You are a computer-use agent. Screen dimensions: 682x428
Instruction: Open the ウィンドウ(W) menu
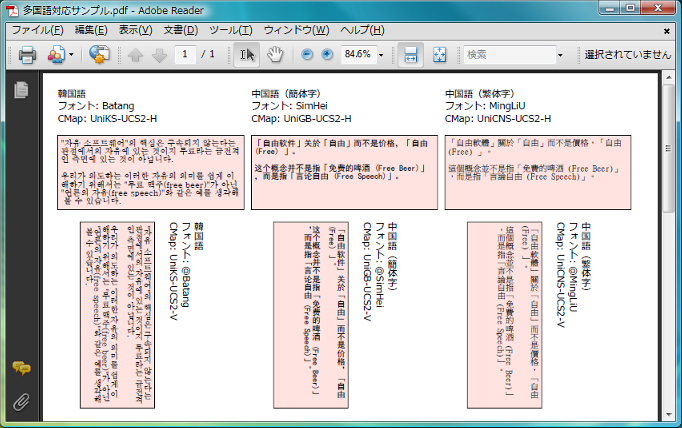[296, 30]
